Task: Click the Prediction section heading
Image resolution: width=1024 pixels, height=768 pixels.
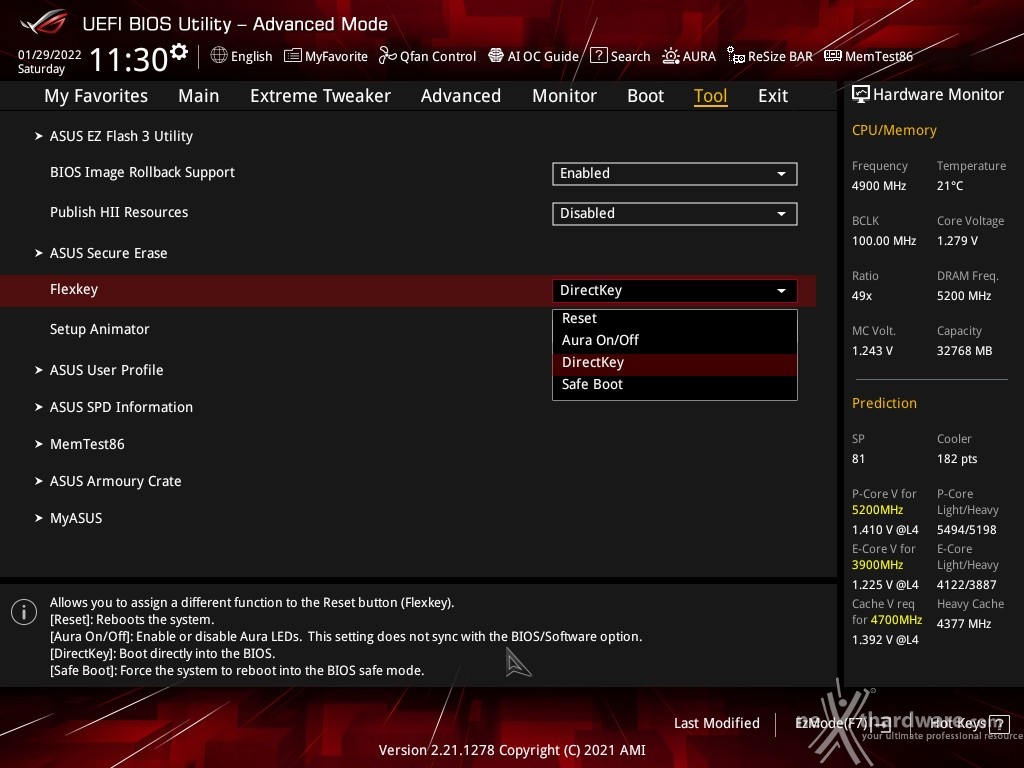Action: [x=884, y=404]
